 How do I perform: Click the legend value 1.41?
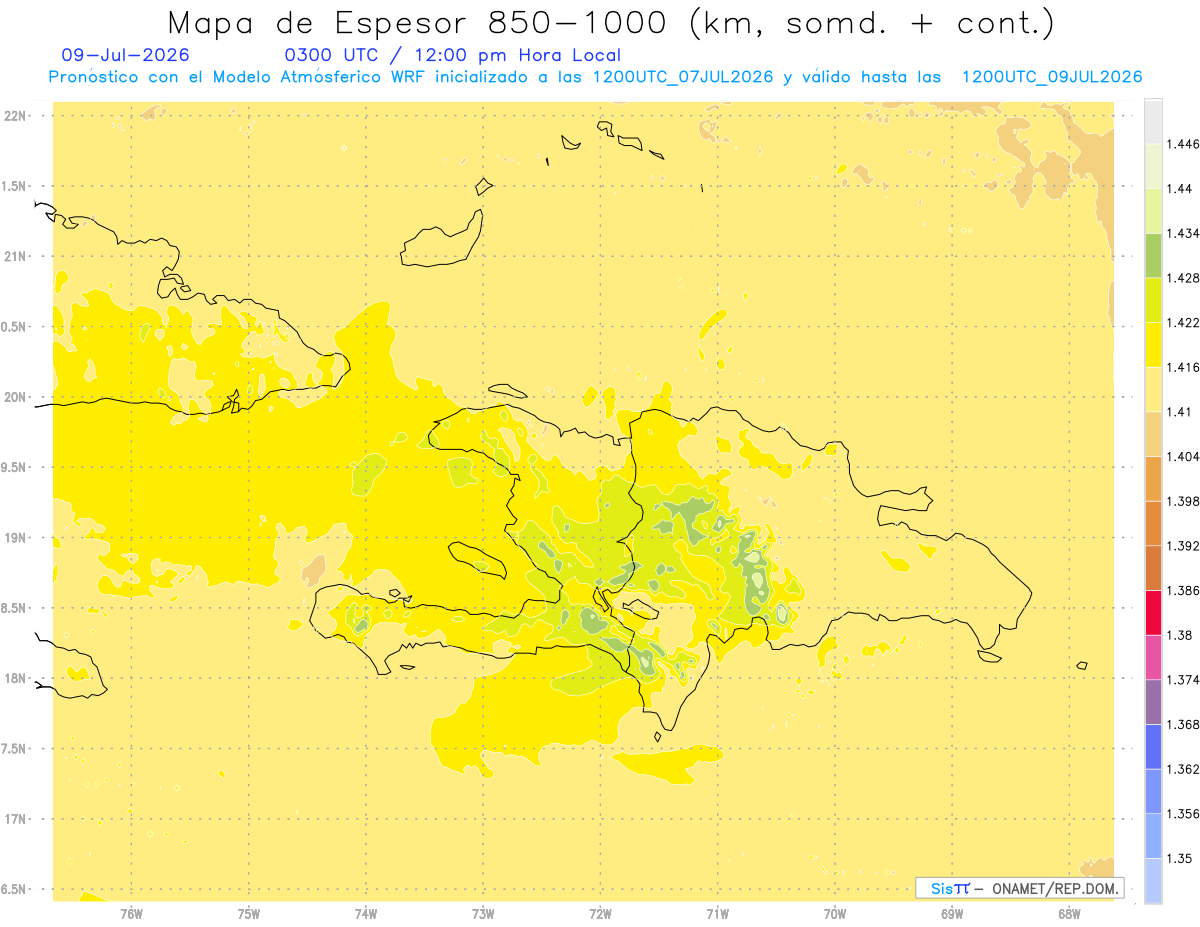pos(1180,412)
